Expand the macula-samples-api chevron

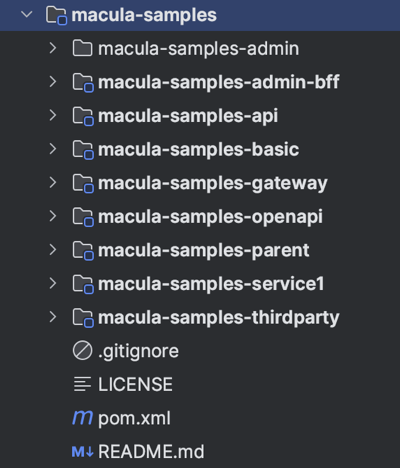click(53, 115)
